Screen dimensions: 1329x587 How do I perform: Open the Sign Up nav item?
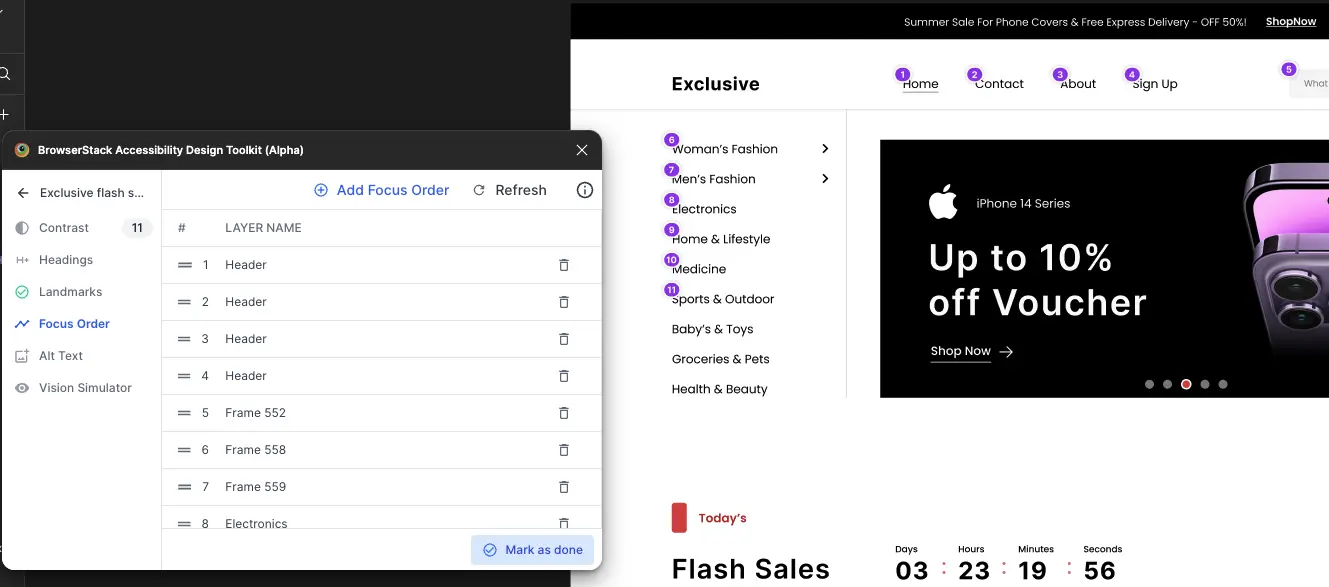click(x=1155, y=84)
